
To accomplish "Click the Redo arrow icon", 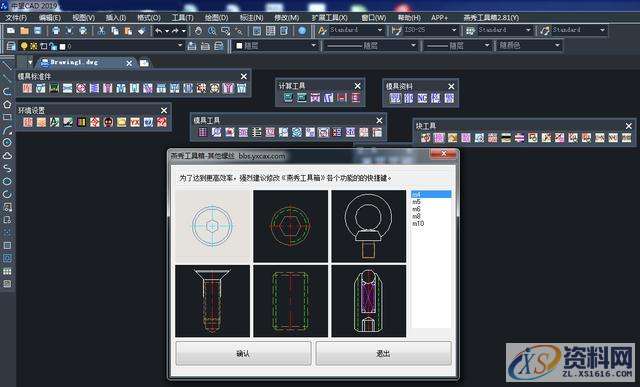I will [176, 31].
